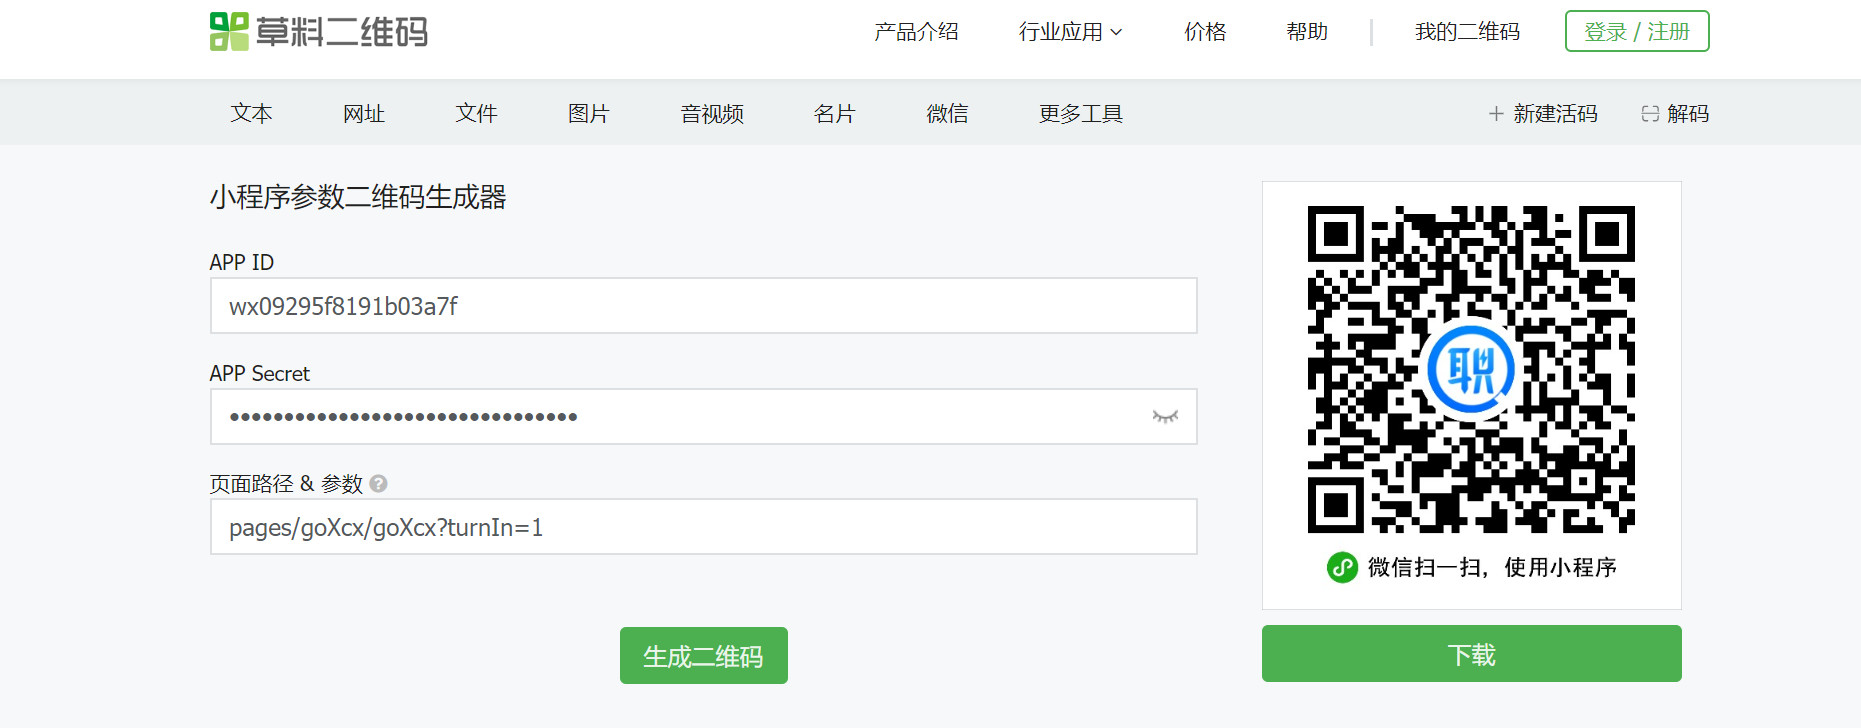Screen dimensions: 1861x728
Task: Click the WeChat mini program green icon
Action: [x=1342, y=568]
